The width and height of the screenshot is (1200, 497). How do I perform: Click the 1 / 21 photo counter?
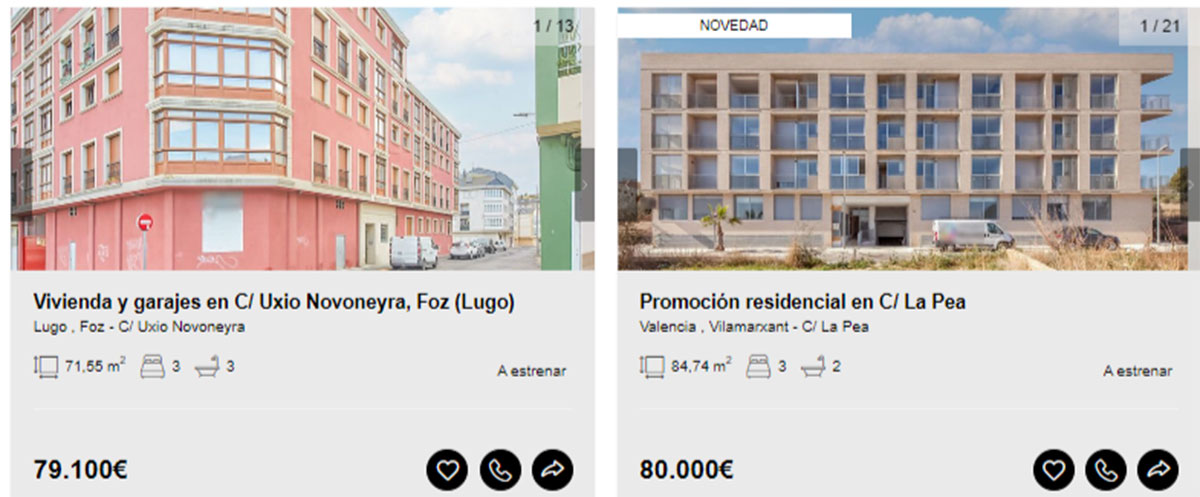1160,26
